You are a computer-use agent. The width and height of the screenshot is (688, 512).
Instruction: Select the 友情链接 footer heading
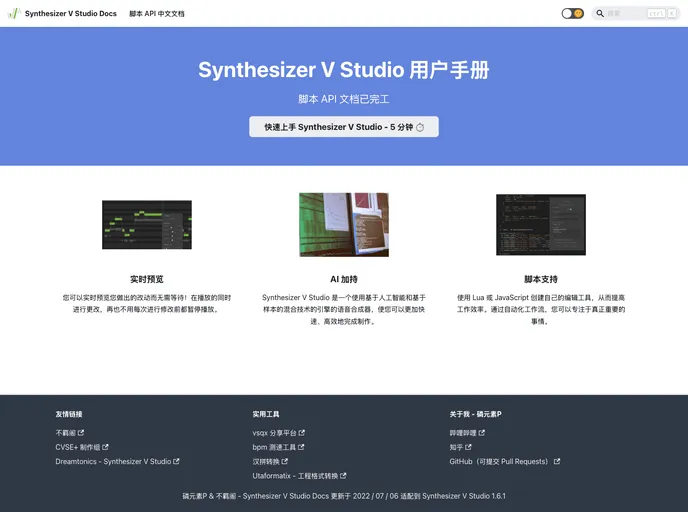click(69, 414)
